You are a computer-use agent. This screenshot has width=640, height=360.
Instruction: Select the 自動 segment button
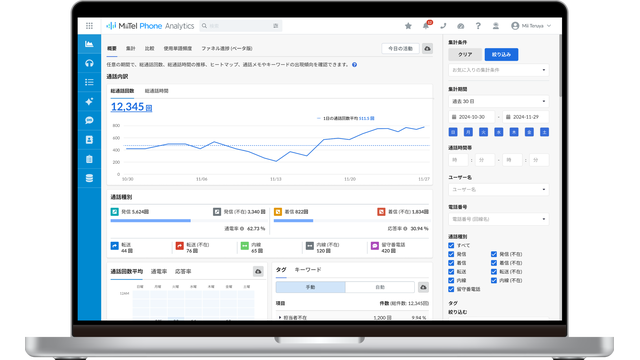pyautogui.click(x=380, y=287)
